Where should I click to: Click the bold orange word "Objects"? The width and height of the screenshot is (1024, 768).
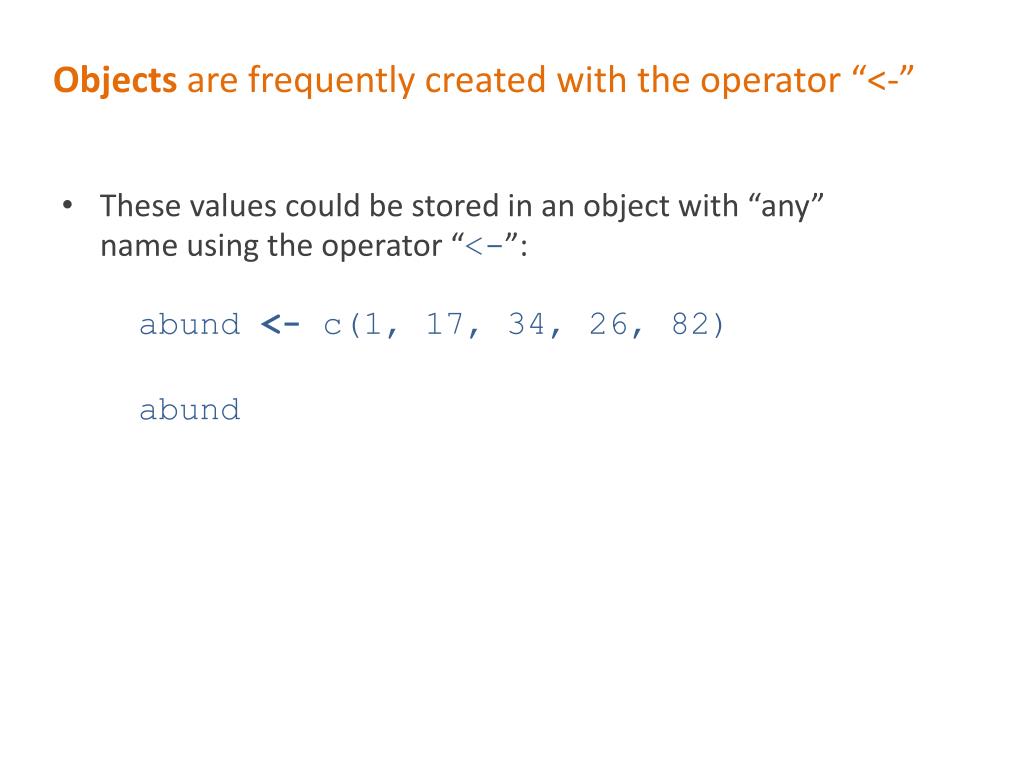115,81
